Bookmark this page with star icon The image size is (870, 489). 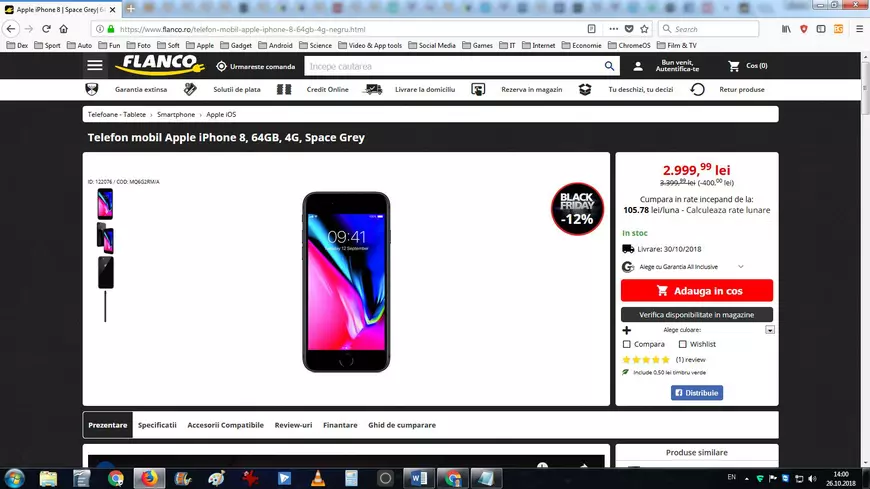coord(644,29)
